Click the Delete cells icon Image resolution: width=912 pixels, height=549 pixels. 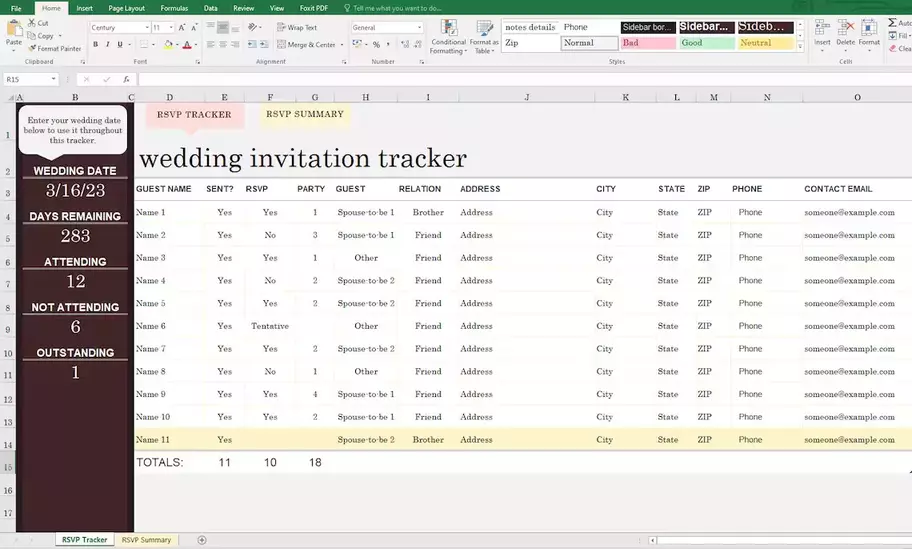(x=845, y=33)
